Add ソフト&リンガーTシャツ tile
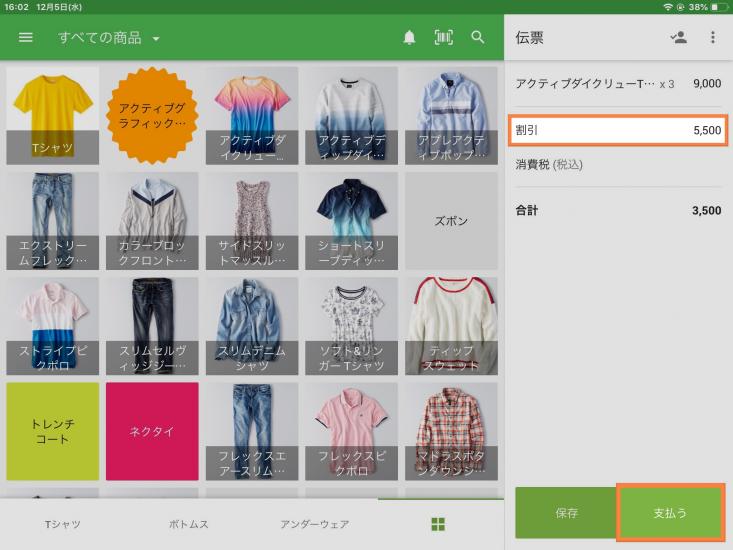This screenshot has width=733, height=550. (351, 326)
